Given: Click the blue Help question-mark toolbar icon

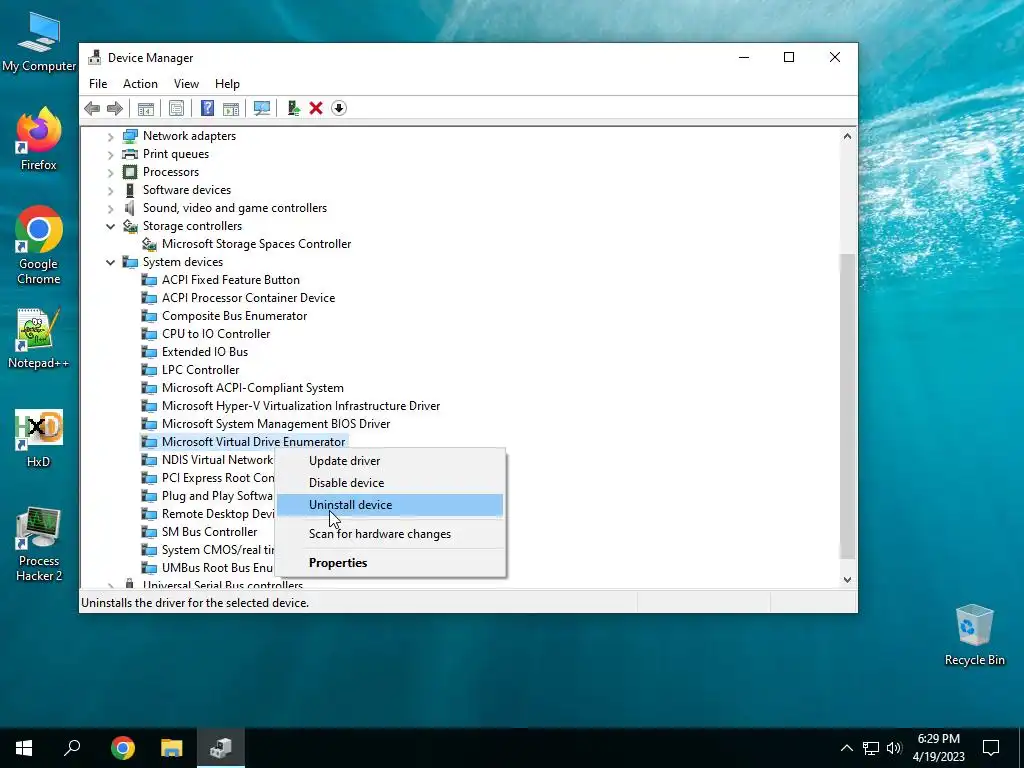Looking at the screenshot, I should point(207,108).
